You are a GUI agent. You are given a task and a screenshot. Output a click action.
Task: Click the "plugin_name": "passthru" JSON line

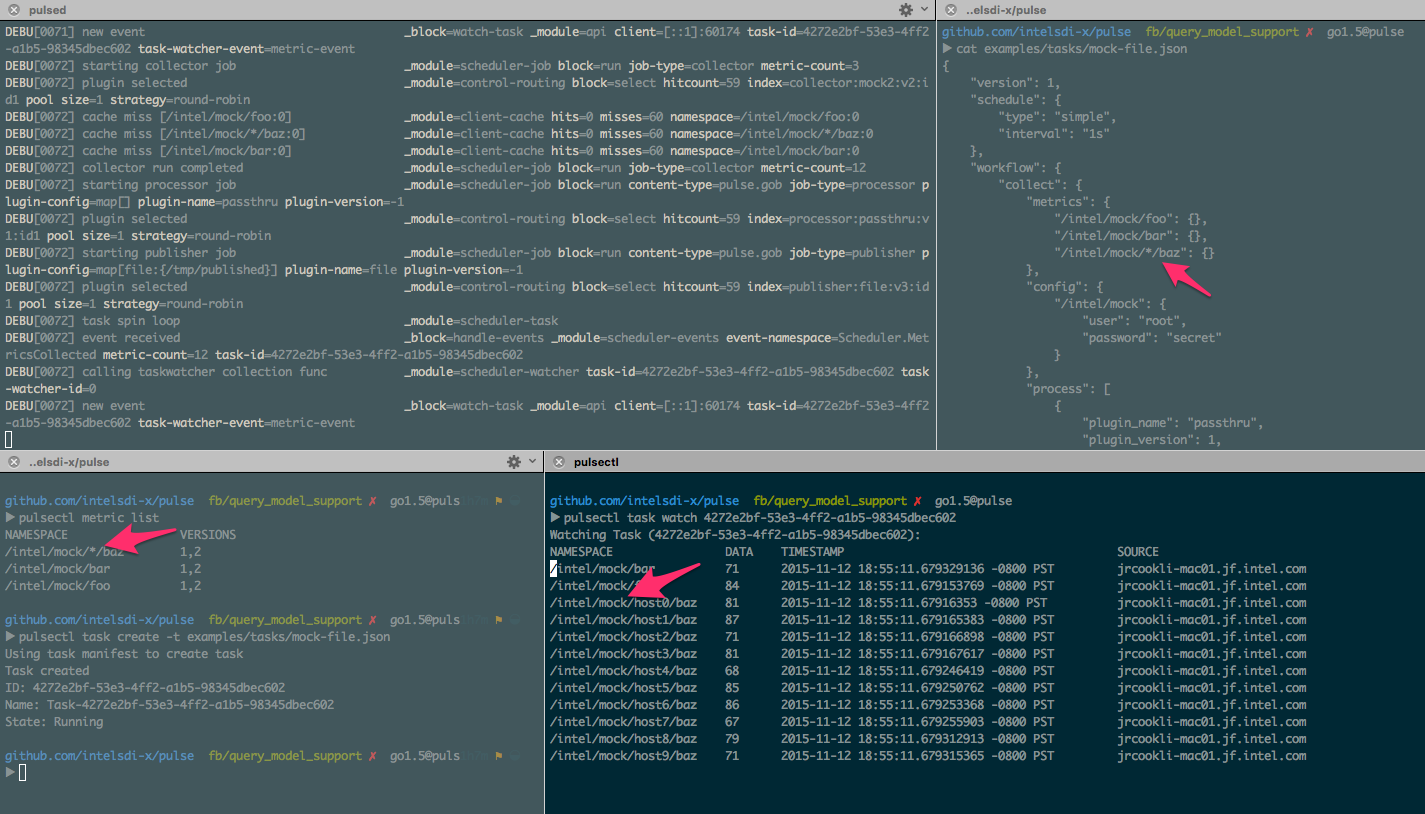pos(1173,423)
